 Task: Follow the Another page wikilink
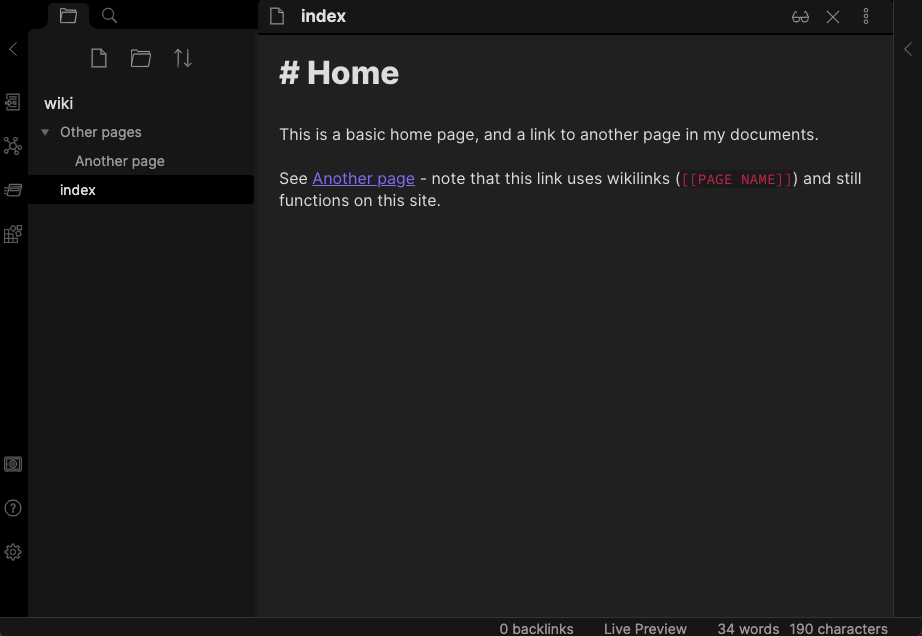point(363,178)
